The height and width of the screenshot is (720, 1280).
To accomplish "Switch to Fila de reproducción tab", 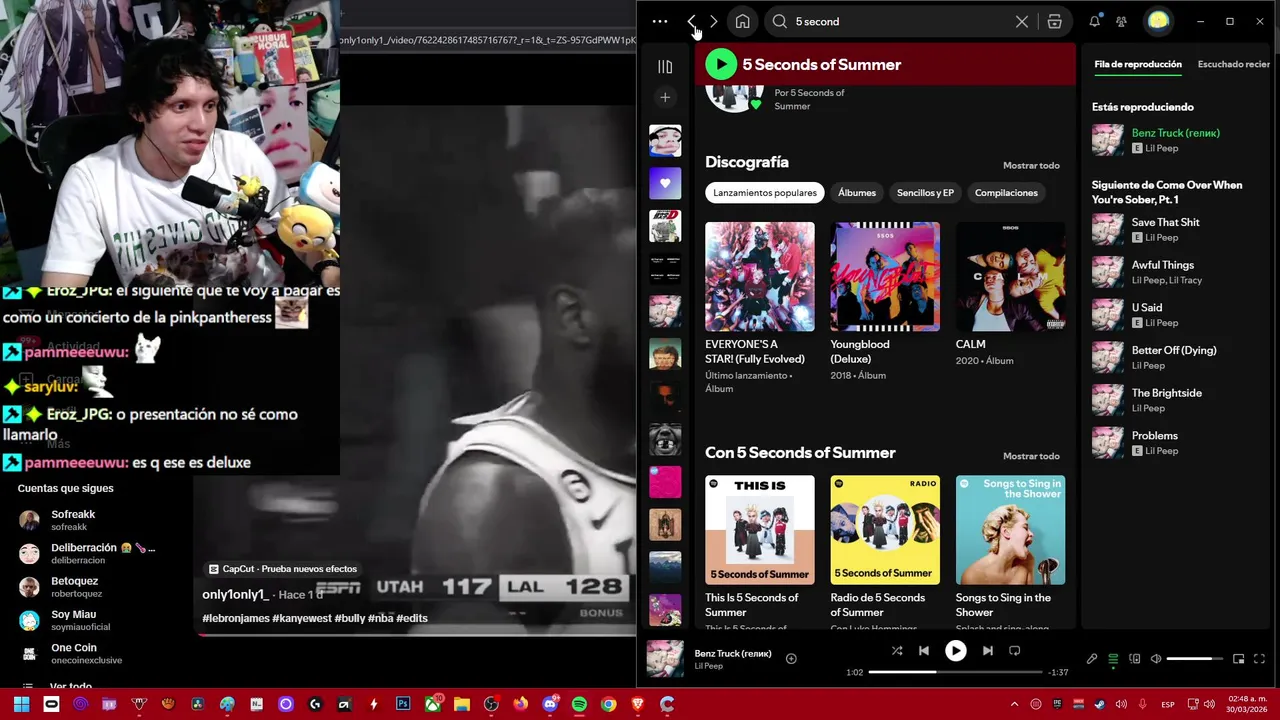I will point(1138,64).
